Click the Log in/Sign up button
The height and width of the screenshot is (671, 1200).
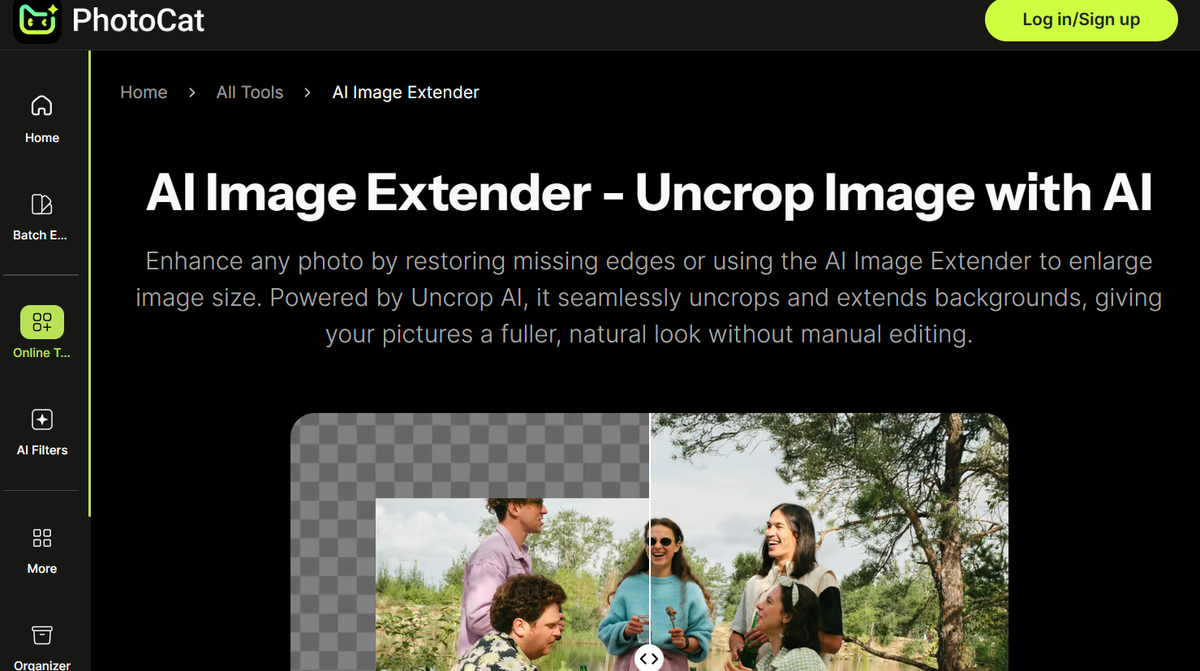[1081, 20]
